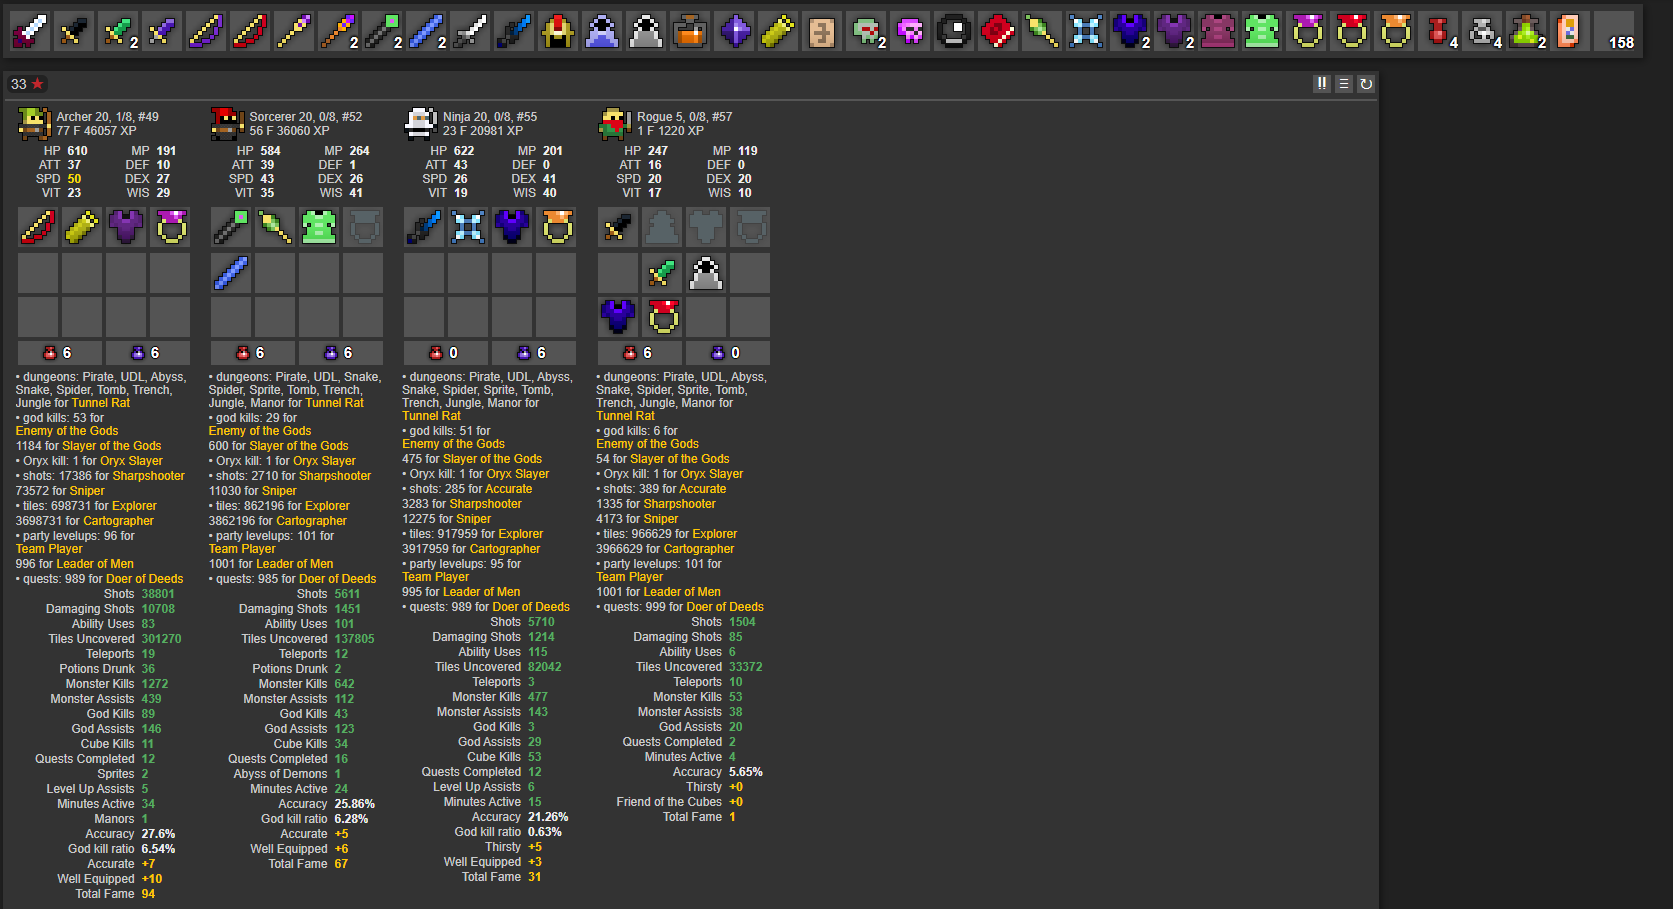Click the Ninja's God kill ratio 0.63%
This screenshot has height=909, width=1673.
pyautogui.click(x=545, y=832)
